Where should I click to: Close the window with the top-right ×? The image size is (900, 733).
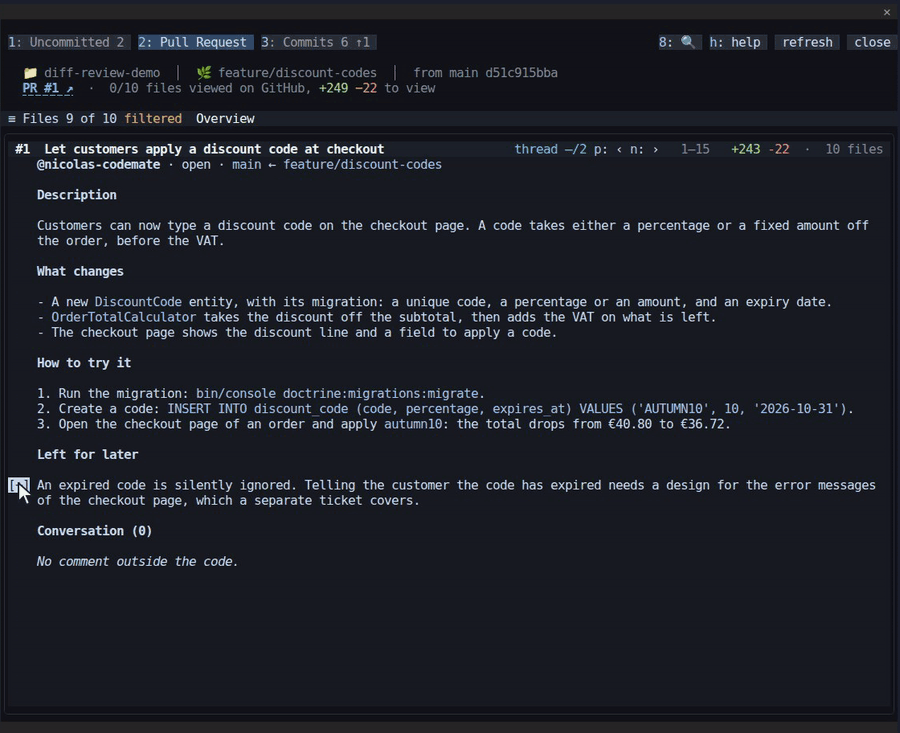tap(887, 12)
